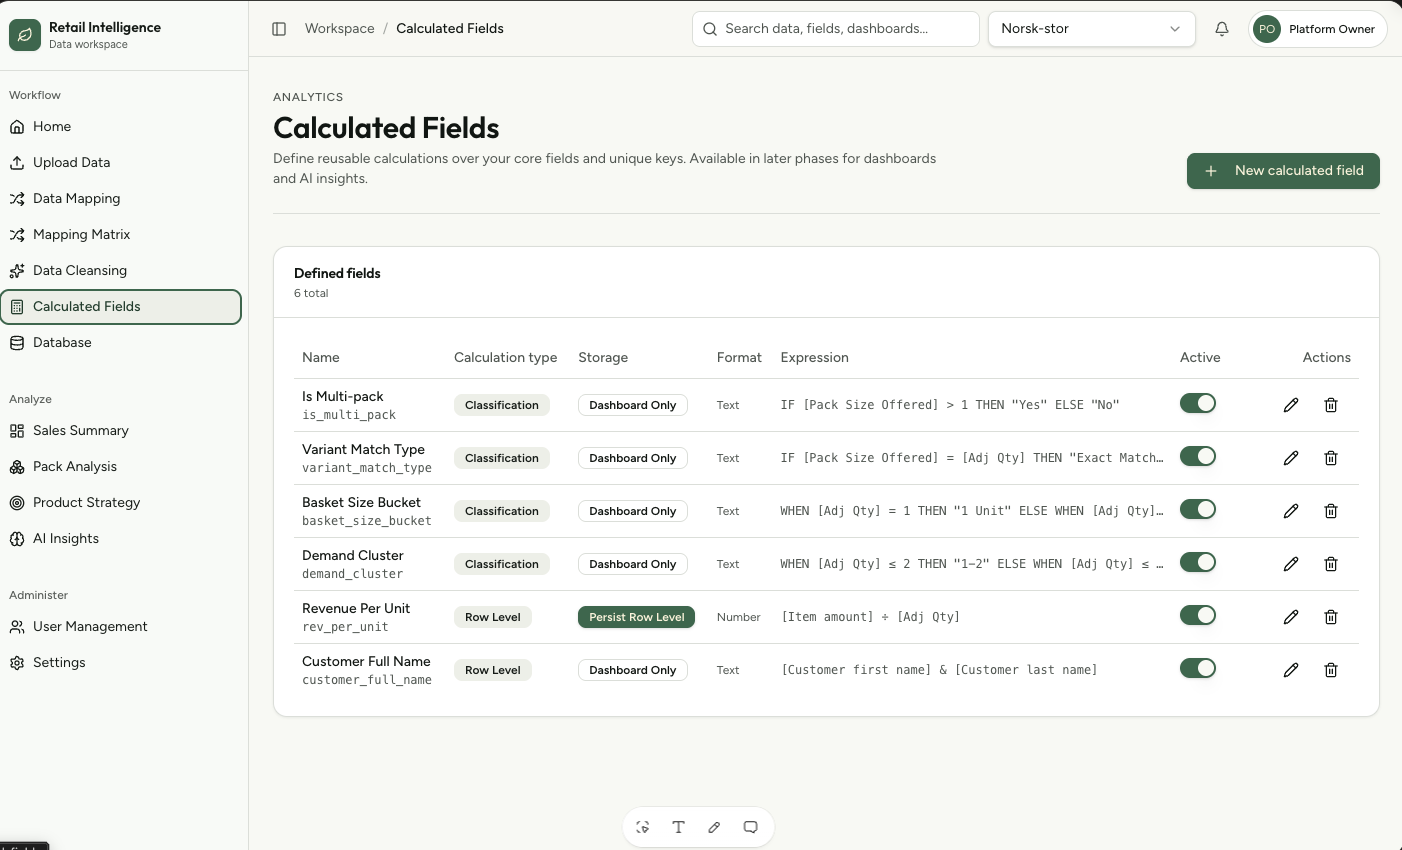Select the pencil draw tool in bottom toolbar

[x=714, y=827]
